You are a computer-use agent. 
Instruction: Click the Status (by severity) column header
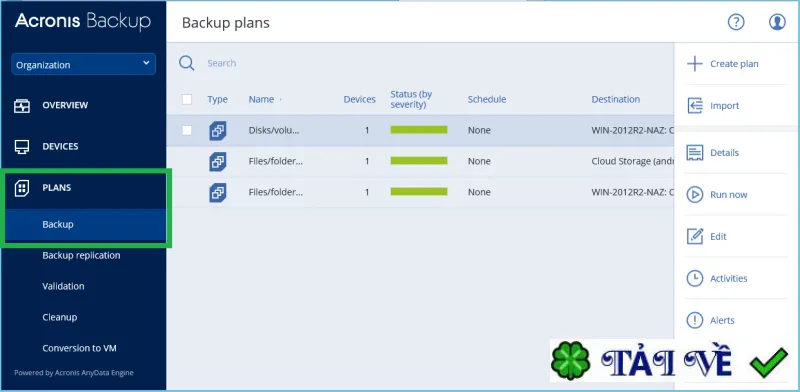411,99
